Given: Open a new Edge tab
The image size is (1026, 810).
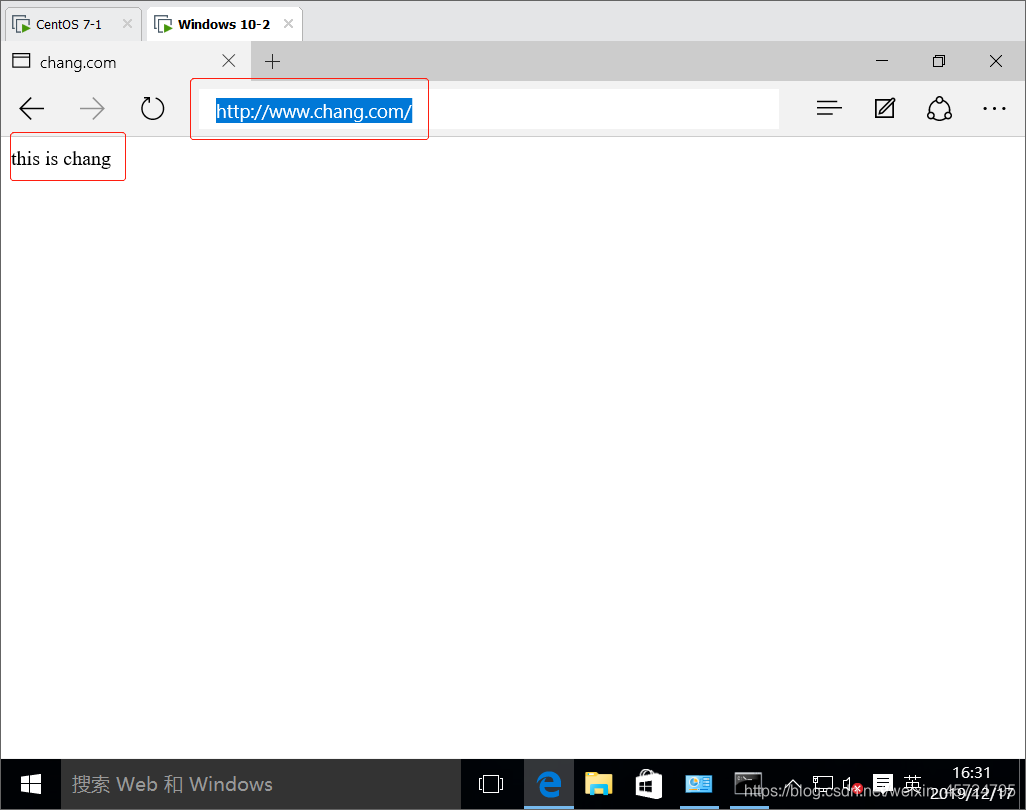Looking at the screenshot, I should pos(272,62).
